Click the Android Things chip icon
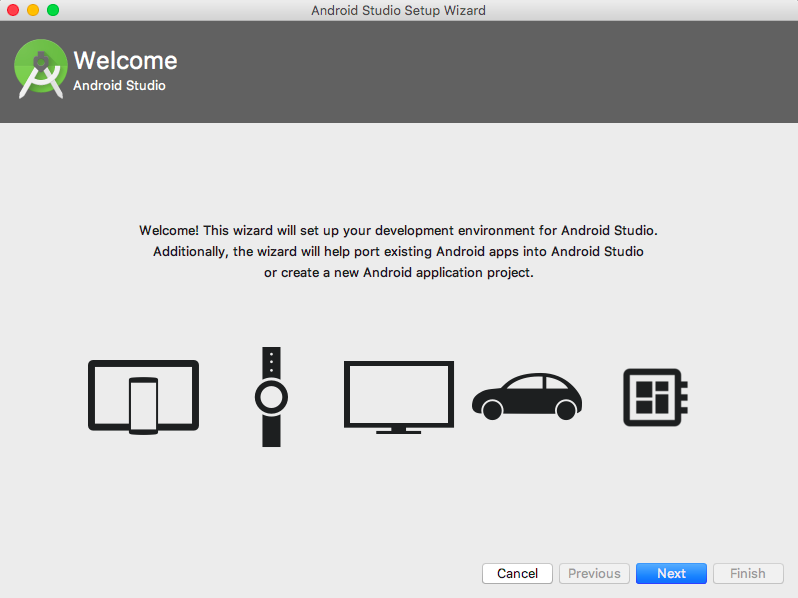This screenshot has width=798, height=598. 656,397
